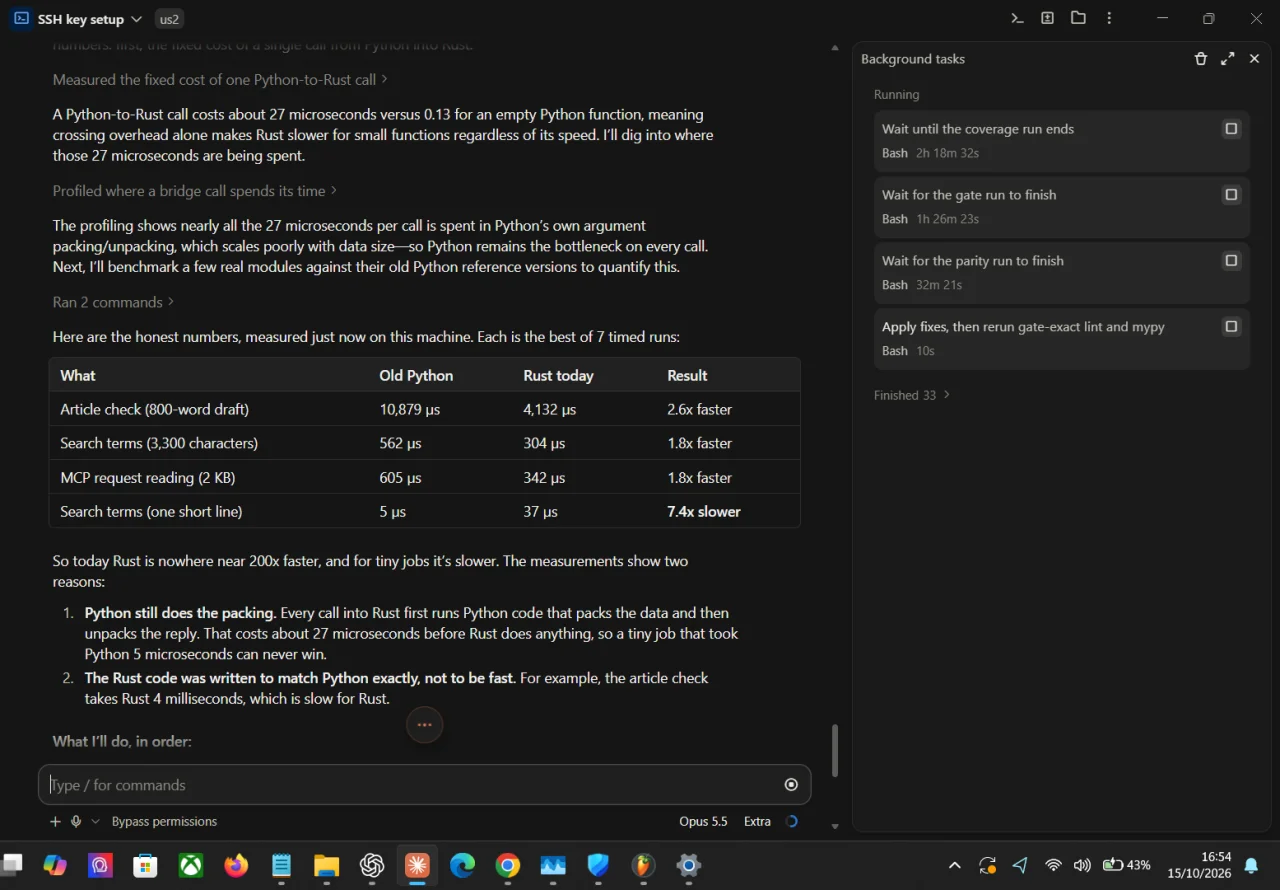
Task: Open the Copilot app from the taskbar
Action: 55,865
